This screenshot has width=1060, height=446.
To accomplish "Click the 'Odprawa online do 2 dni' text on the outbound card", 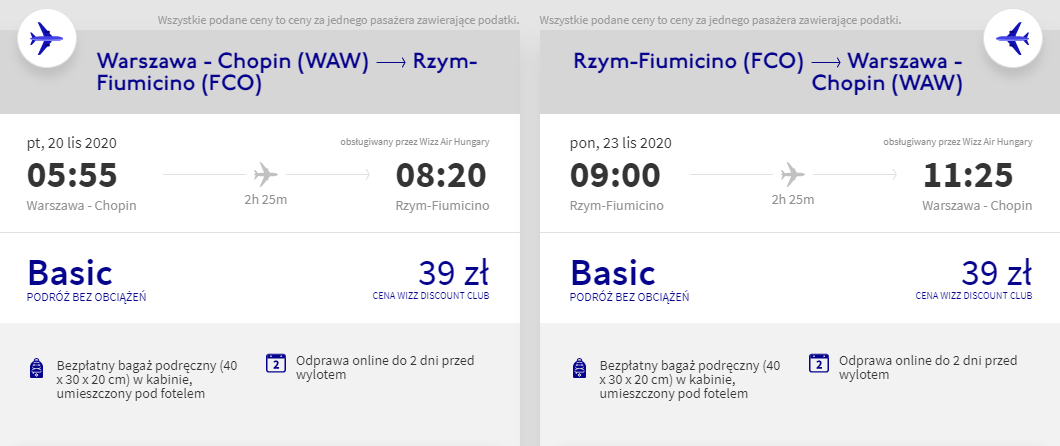I will click(x=385, y=367).
